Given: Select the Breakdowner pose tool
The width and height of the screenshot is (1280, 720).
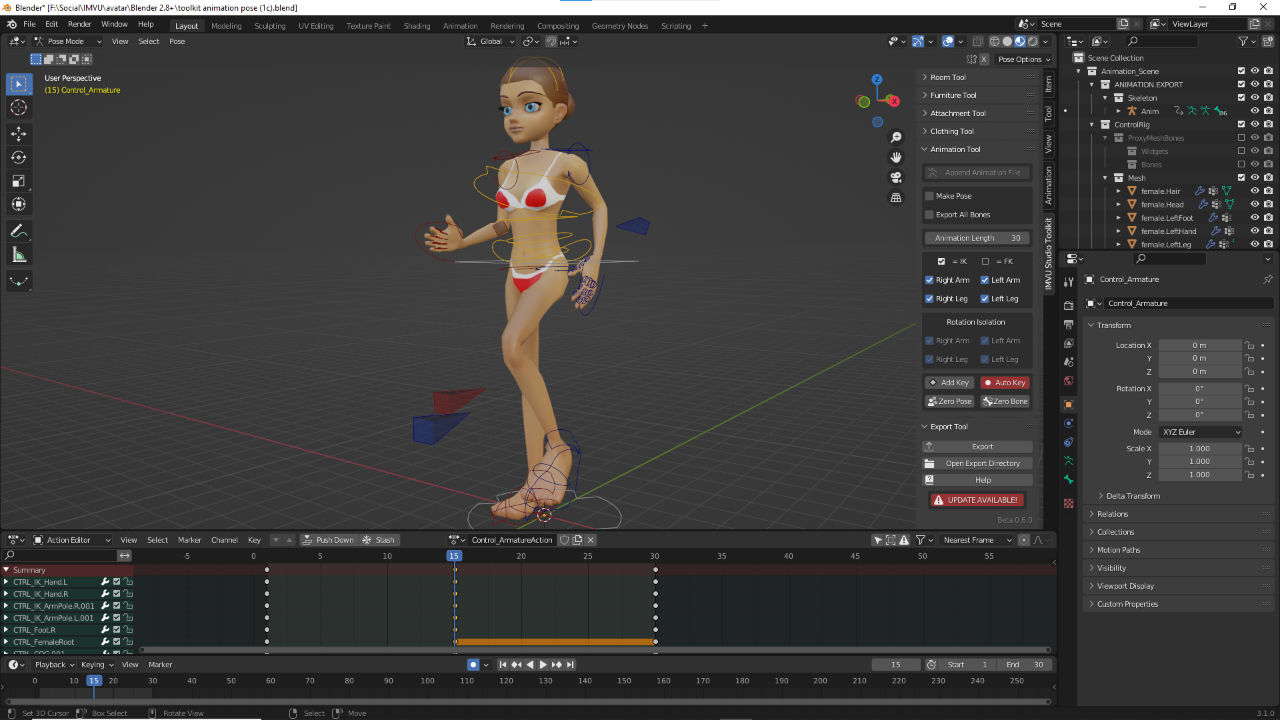Looking at the screenshot, I should [19, 282].
